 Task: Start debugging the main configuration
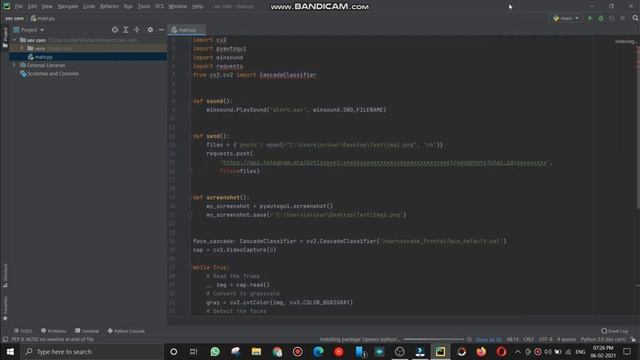click(x=601, y=18)
